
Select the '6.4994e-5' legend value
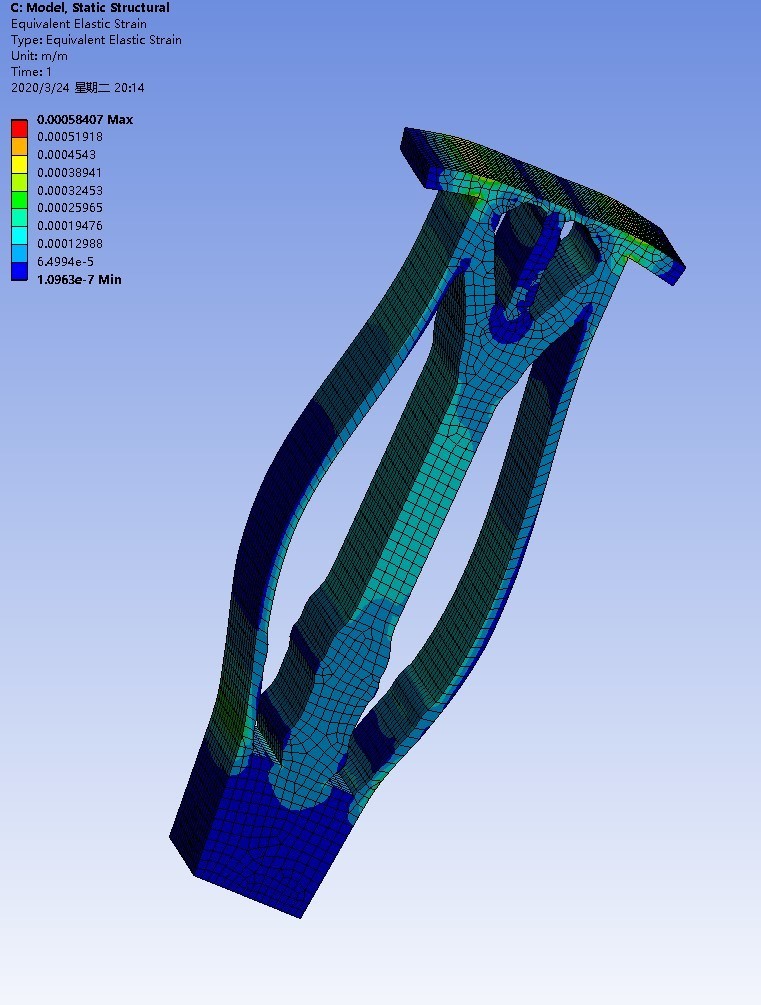pos(65,262)
